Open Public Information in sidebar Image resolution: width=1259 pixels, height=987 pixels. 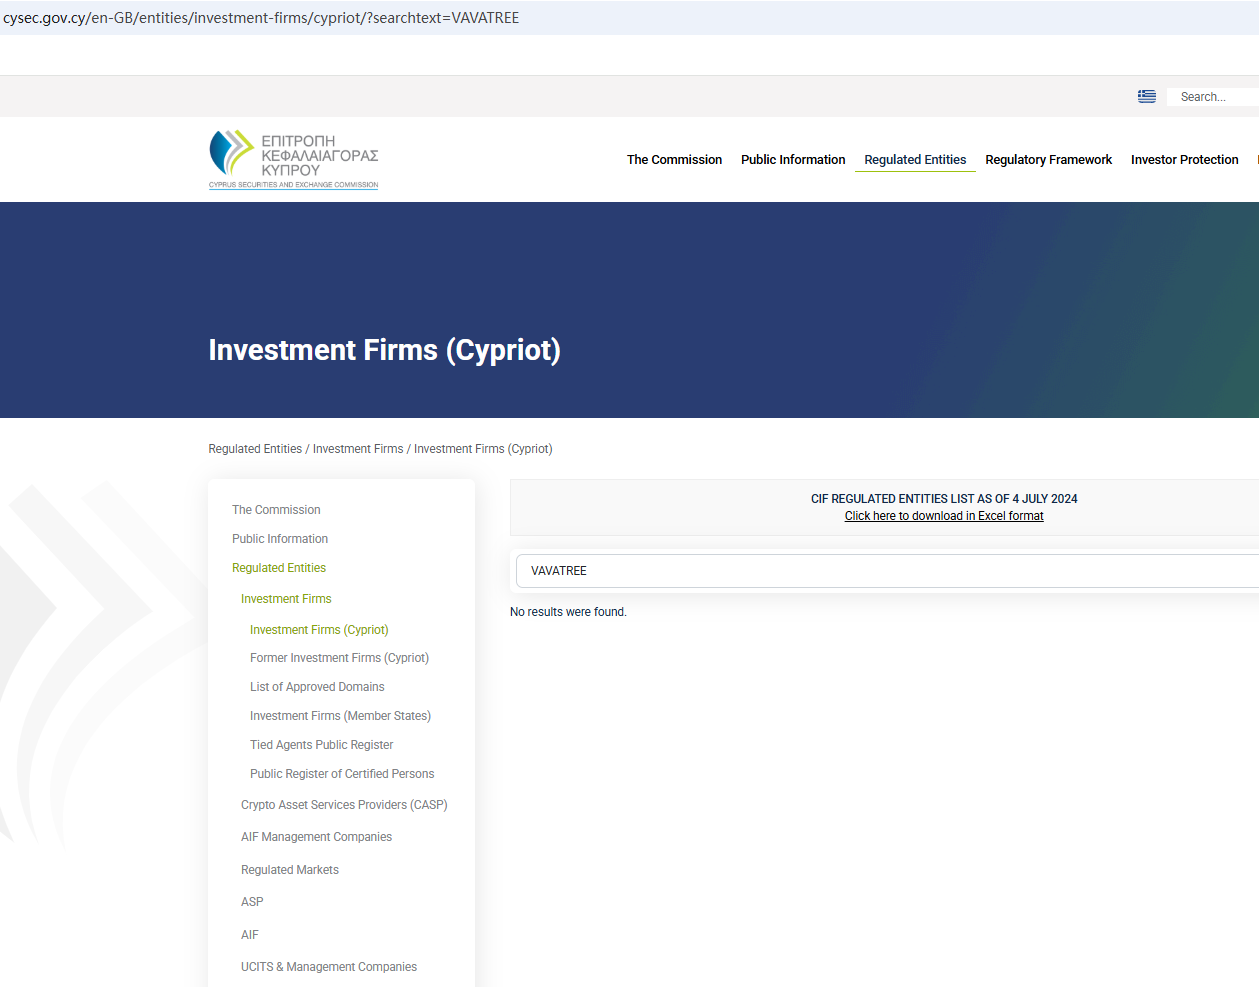[x=280, y=539]
